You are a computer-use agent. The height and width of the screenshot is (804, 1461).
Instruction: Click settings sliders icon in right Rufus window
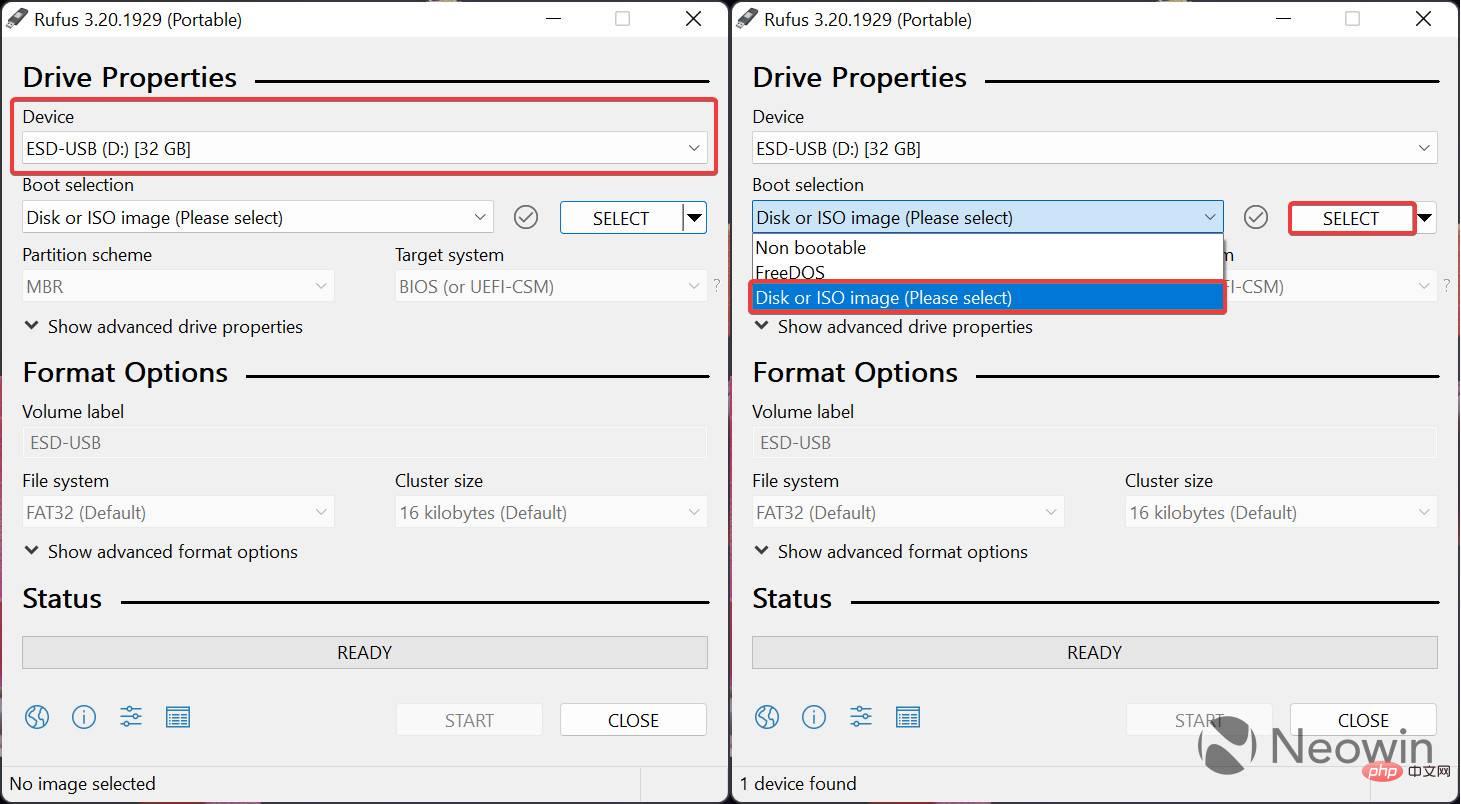(x=861, y=717)
